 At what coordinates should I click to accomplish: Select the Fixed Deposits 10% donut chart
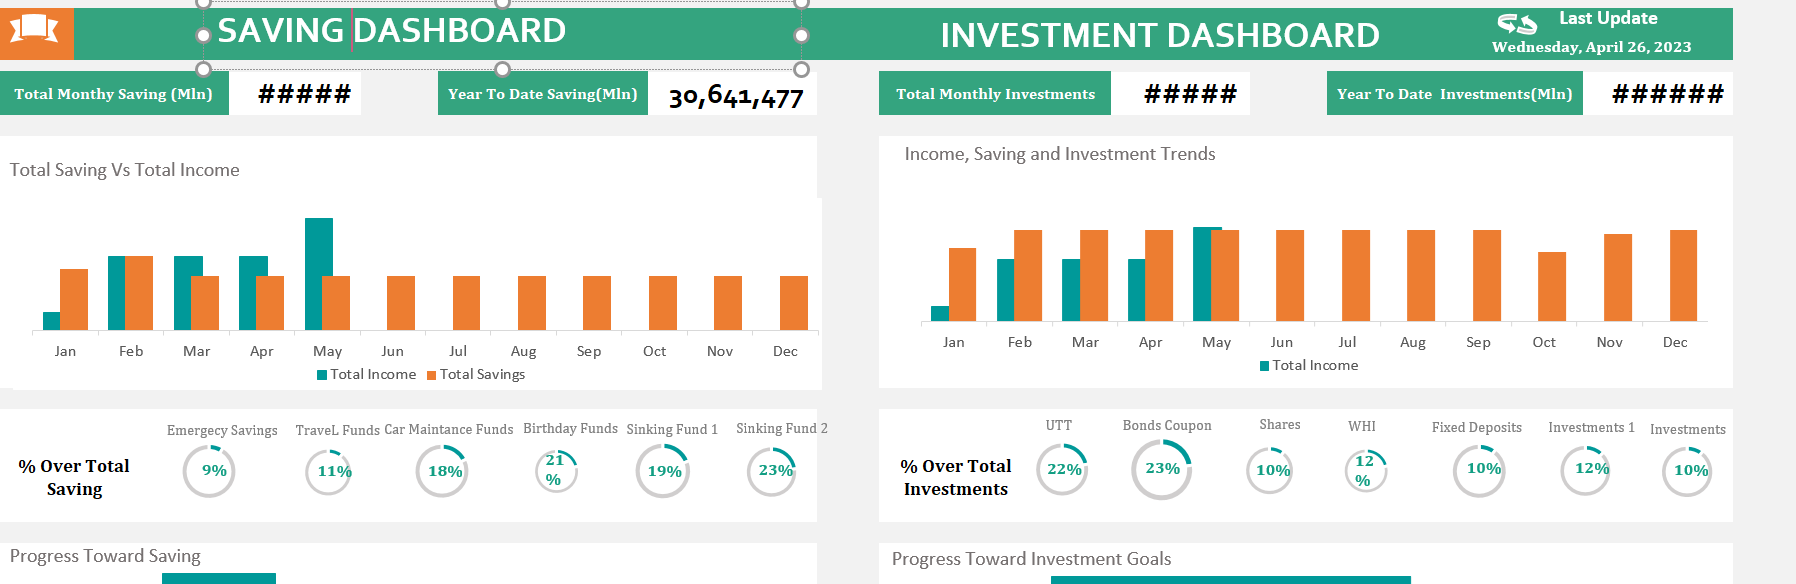tap(1480, 469)
